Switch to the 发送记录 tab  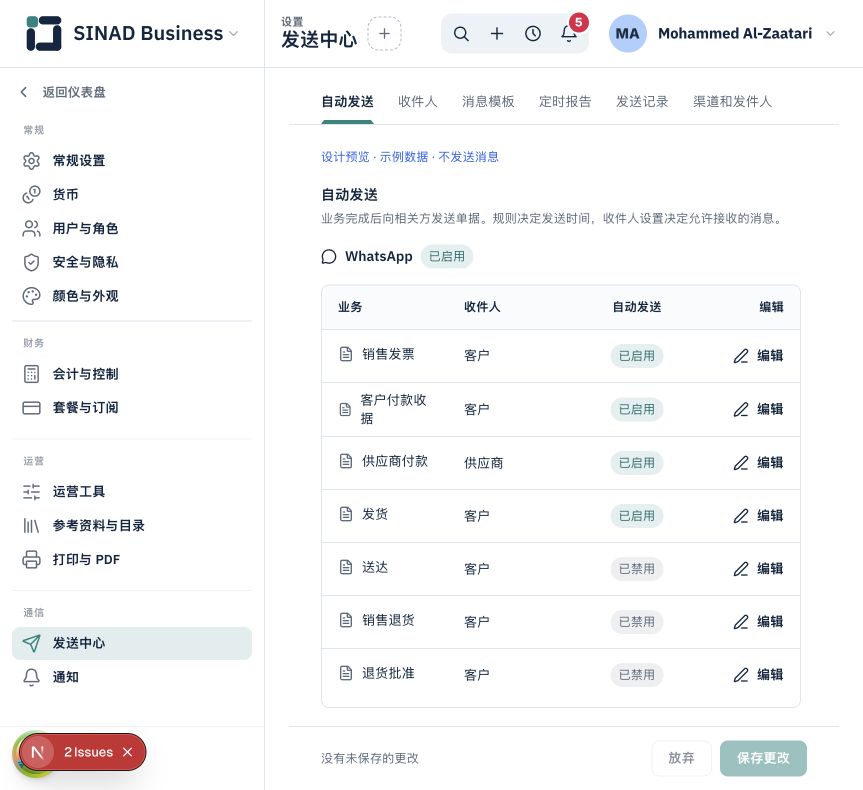[642, 102]
